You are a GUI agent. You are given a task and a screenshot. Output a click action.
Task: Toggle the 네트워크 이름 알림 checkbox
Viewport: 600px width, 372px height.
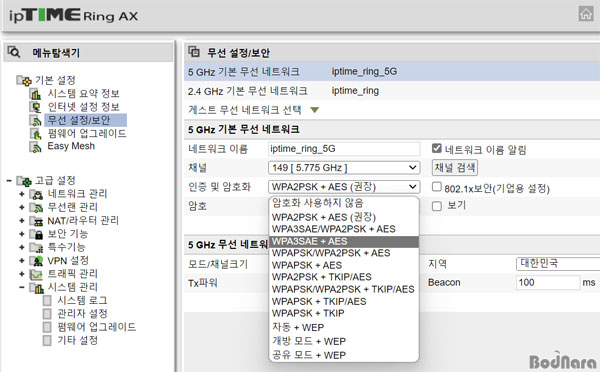coord(437,148)
